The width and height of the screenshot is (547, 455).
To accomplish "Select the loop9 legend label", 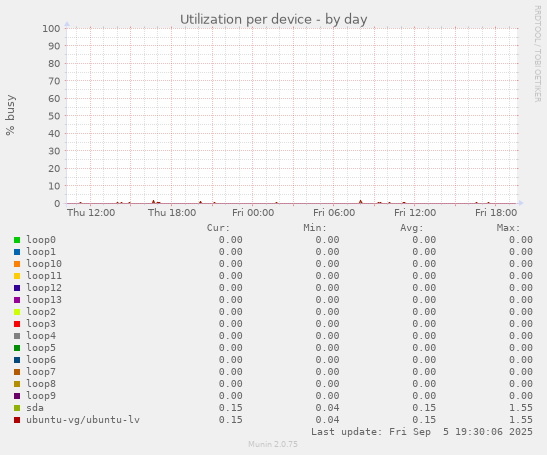I will pyautogui.click(x=41, y=396).
